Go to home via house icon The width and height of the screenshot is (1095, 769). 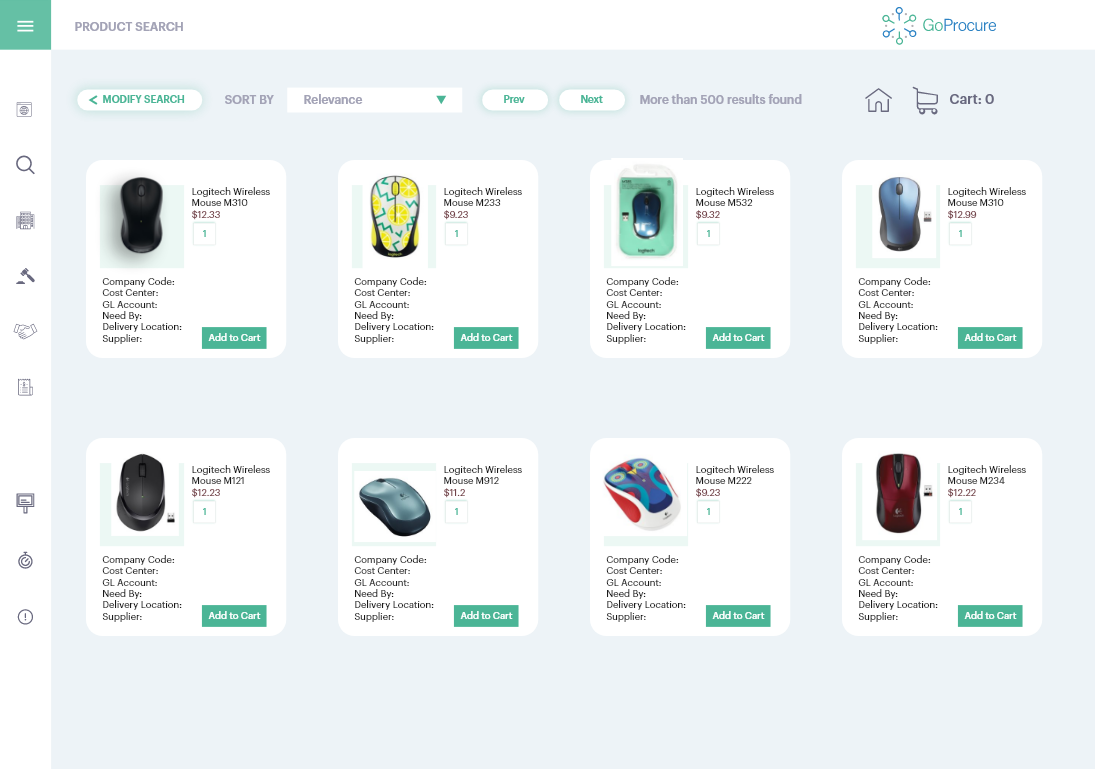[879, 100]
